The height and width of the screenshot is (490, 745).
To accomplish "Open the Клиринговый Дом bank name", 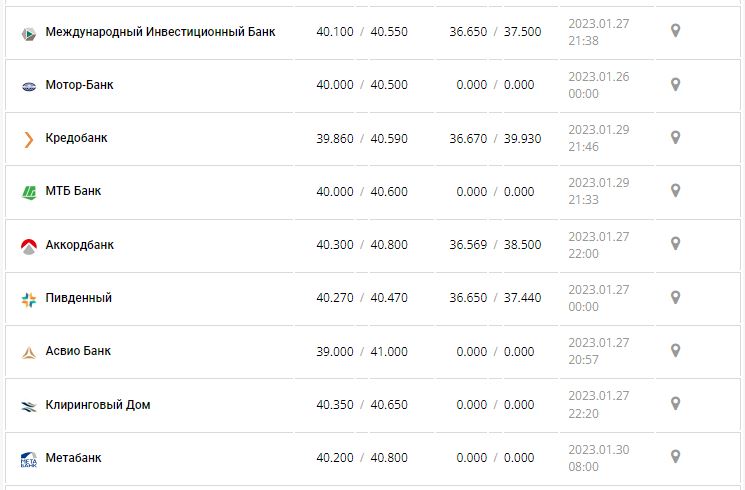I will (x=98, y=405).
